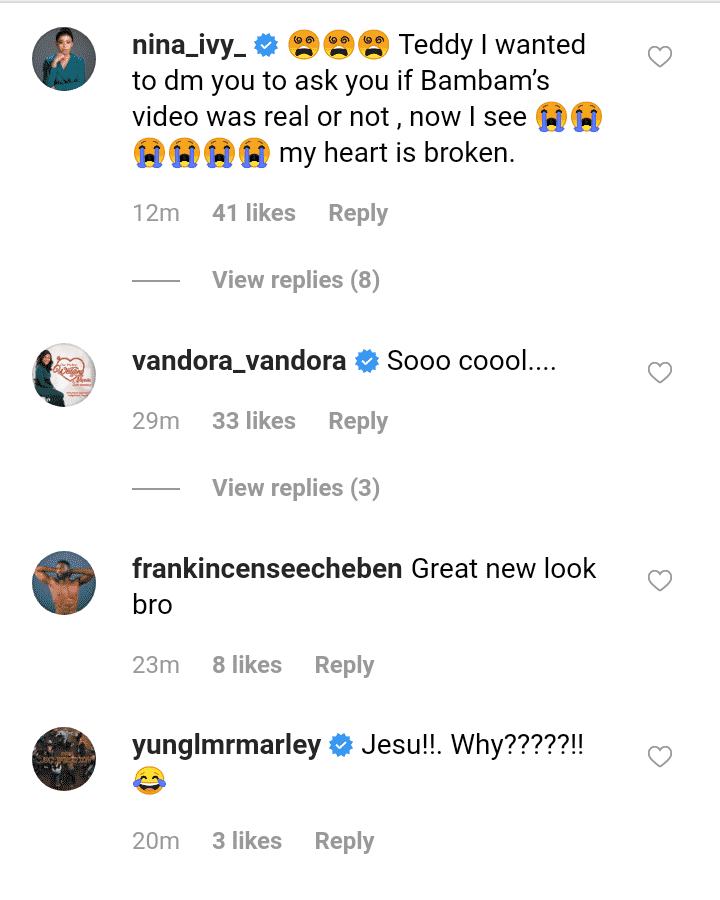
Task: Like frankincenseecheben's comment with the heart
Action: [x=660, y=581]
